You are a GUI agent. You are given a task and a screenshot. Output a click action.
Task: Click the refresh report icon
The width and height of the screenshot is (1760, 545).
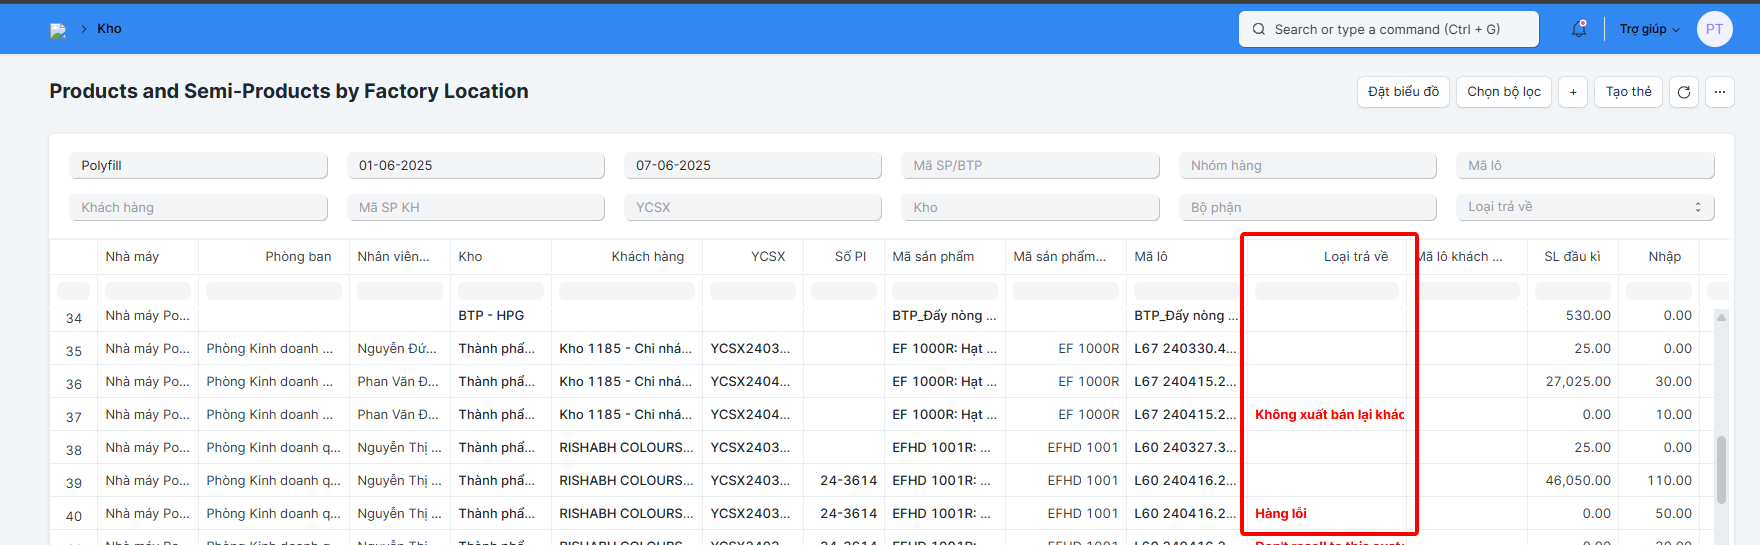click(1684, 92)
